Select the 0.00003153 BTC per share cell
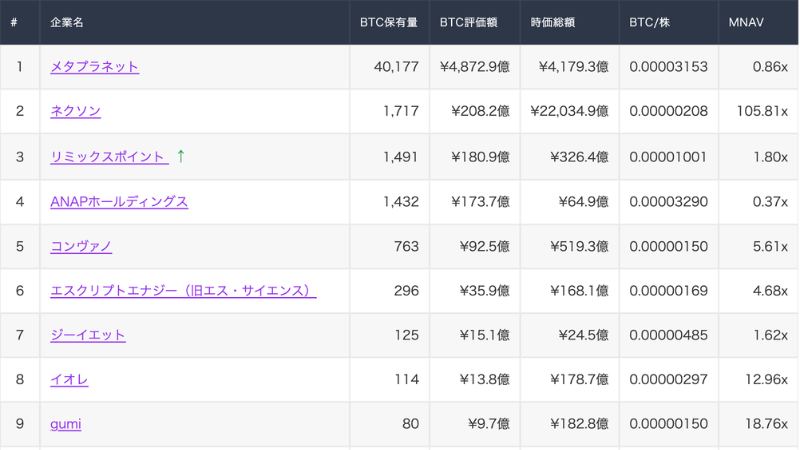 (x=668, y=67)
